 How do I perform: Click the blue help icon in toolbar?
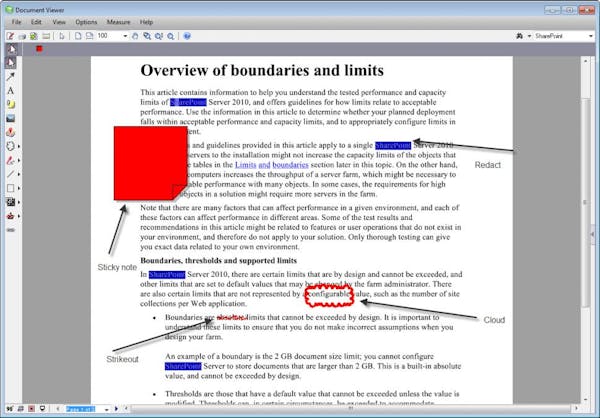coord(187,36)
